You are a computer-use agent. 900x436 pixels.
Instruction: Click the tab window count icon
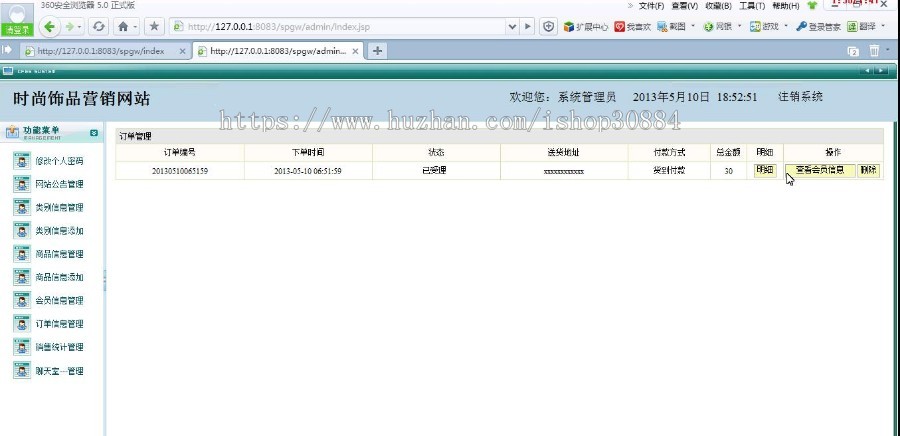[853, 52]
